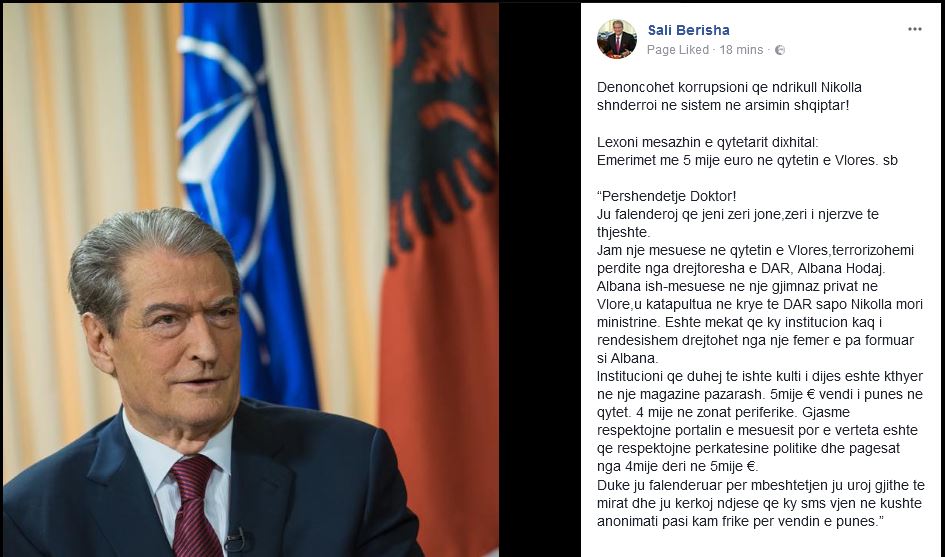Open Sali Berisha's profile picture avatar
This screenshot has width=945, height=557.
[x=617, y=39]
